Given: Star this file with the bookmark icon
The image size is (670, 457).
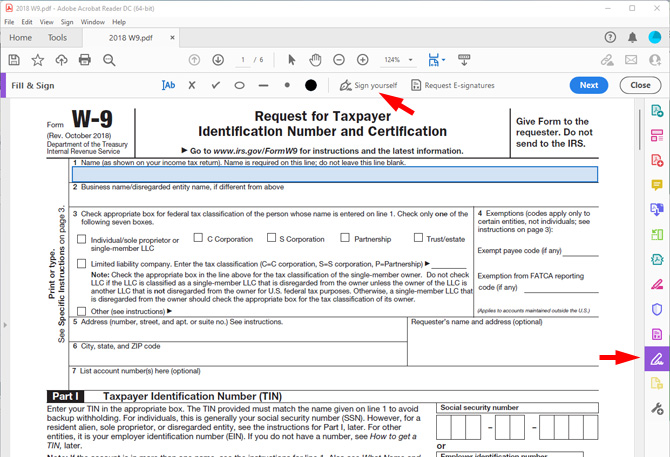Looking at the screenshot, I should (x=38, y=60).
